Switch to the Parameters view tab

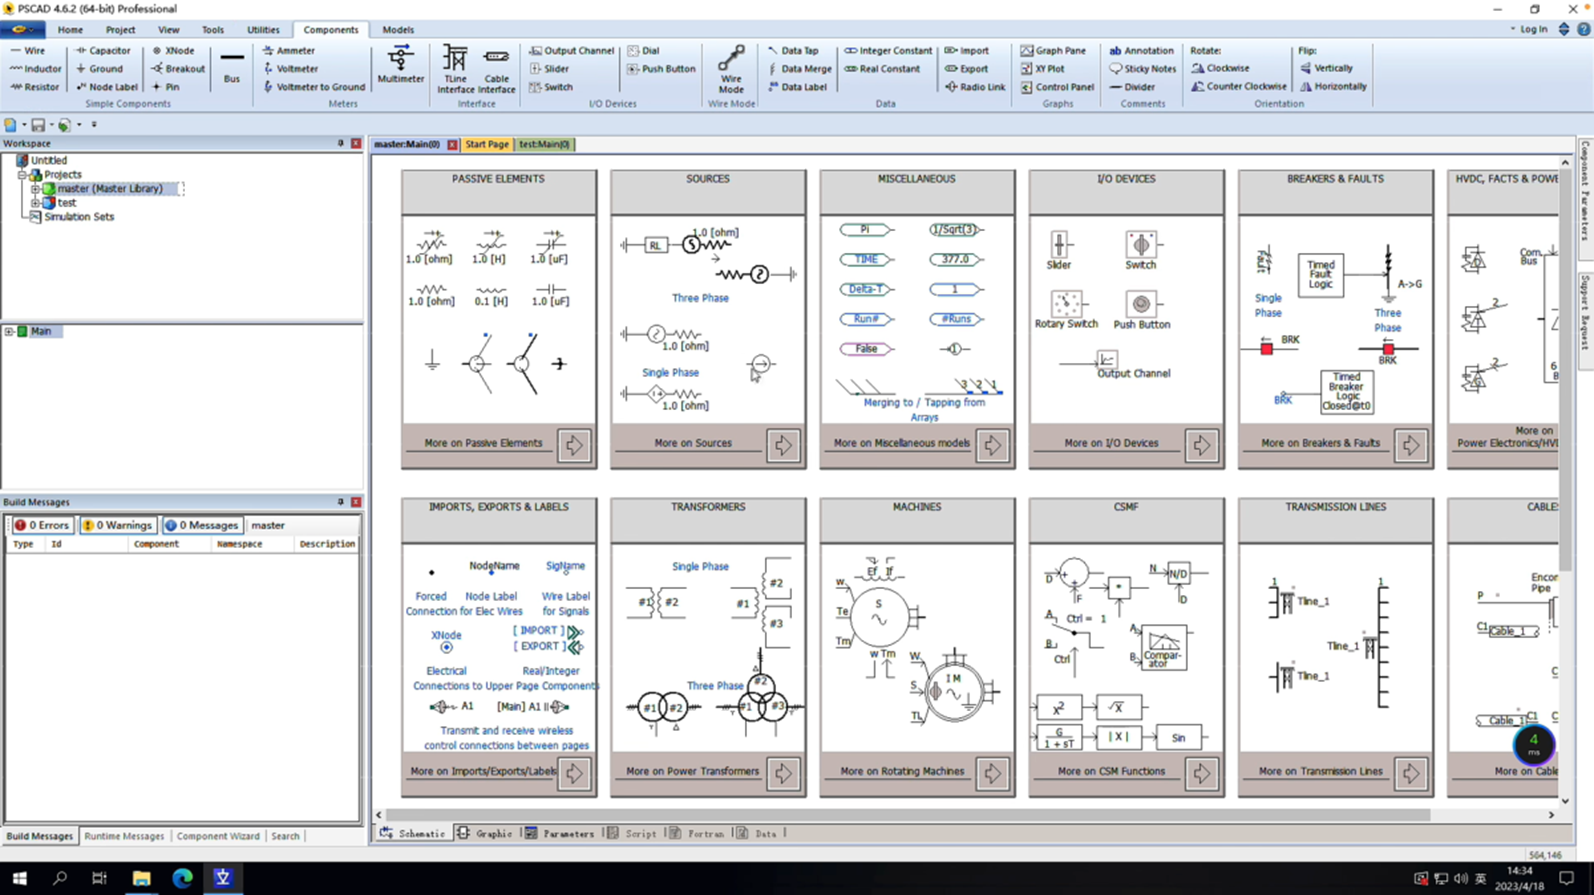(560, 833)
